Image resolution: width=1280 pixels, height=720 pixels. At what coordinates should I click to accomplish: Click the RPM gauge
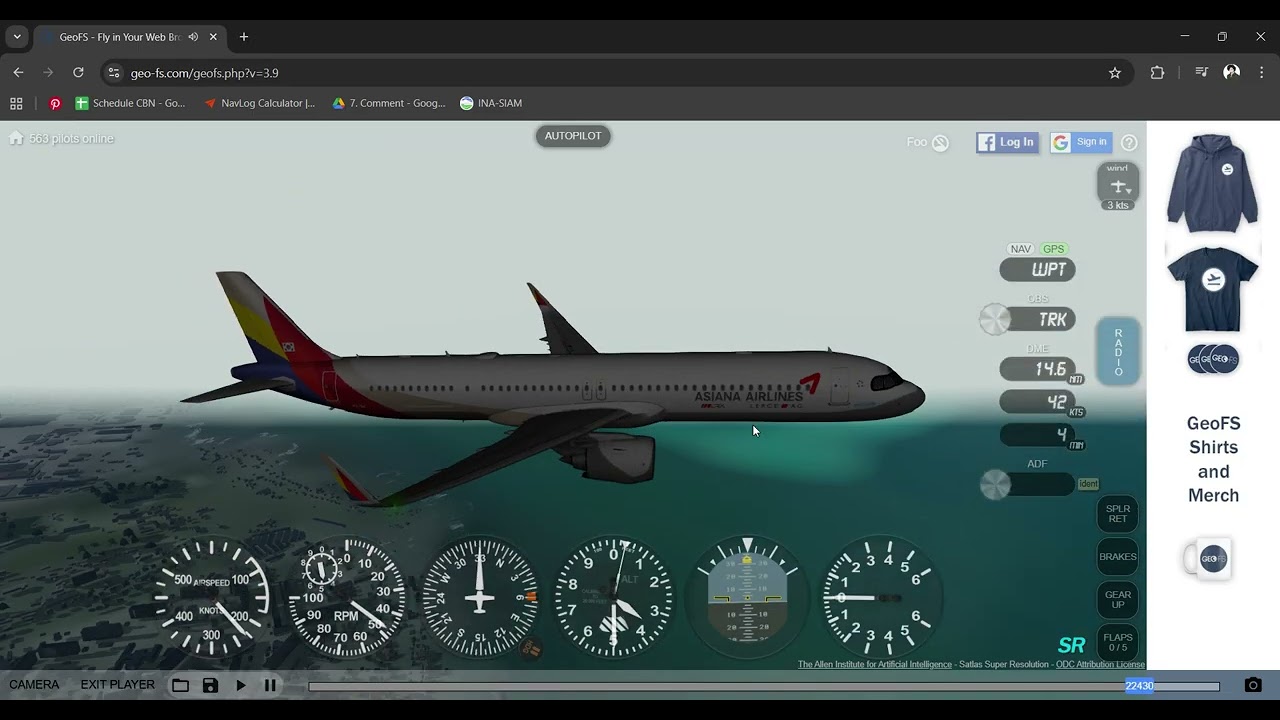[x=346, y=597]
